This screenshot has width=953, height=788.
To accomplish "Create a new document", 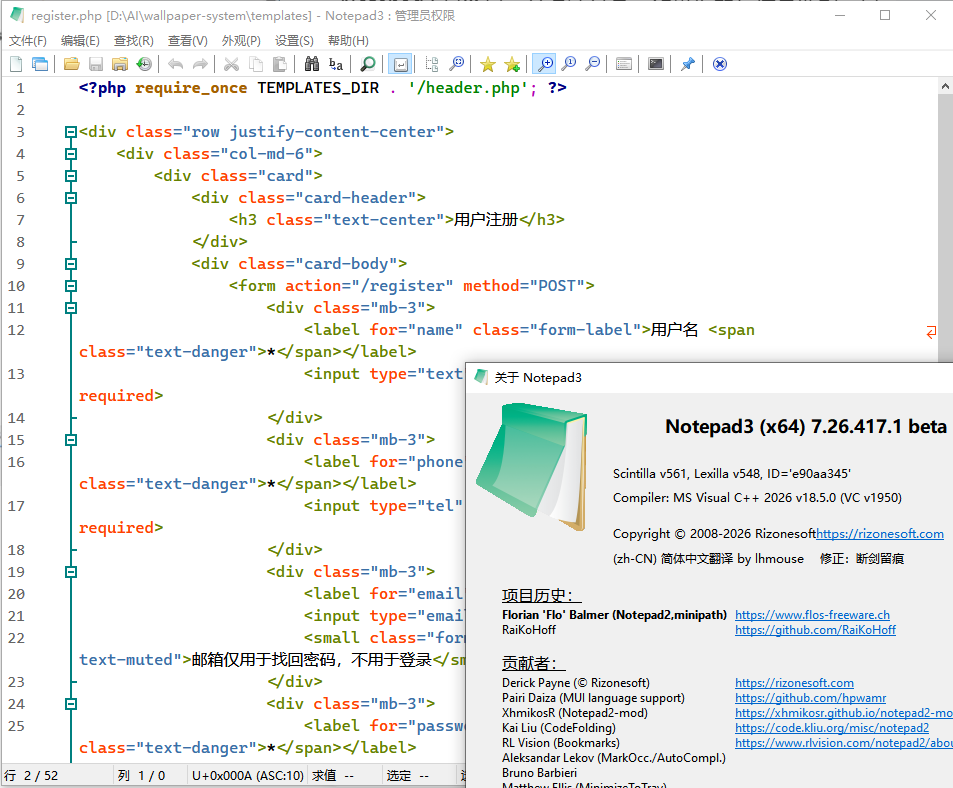I will pyautogui.click(x=15, y=63).
